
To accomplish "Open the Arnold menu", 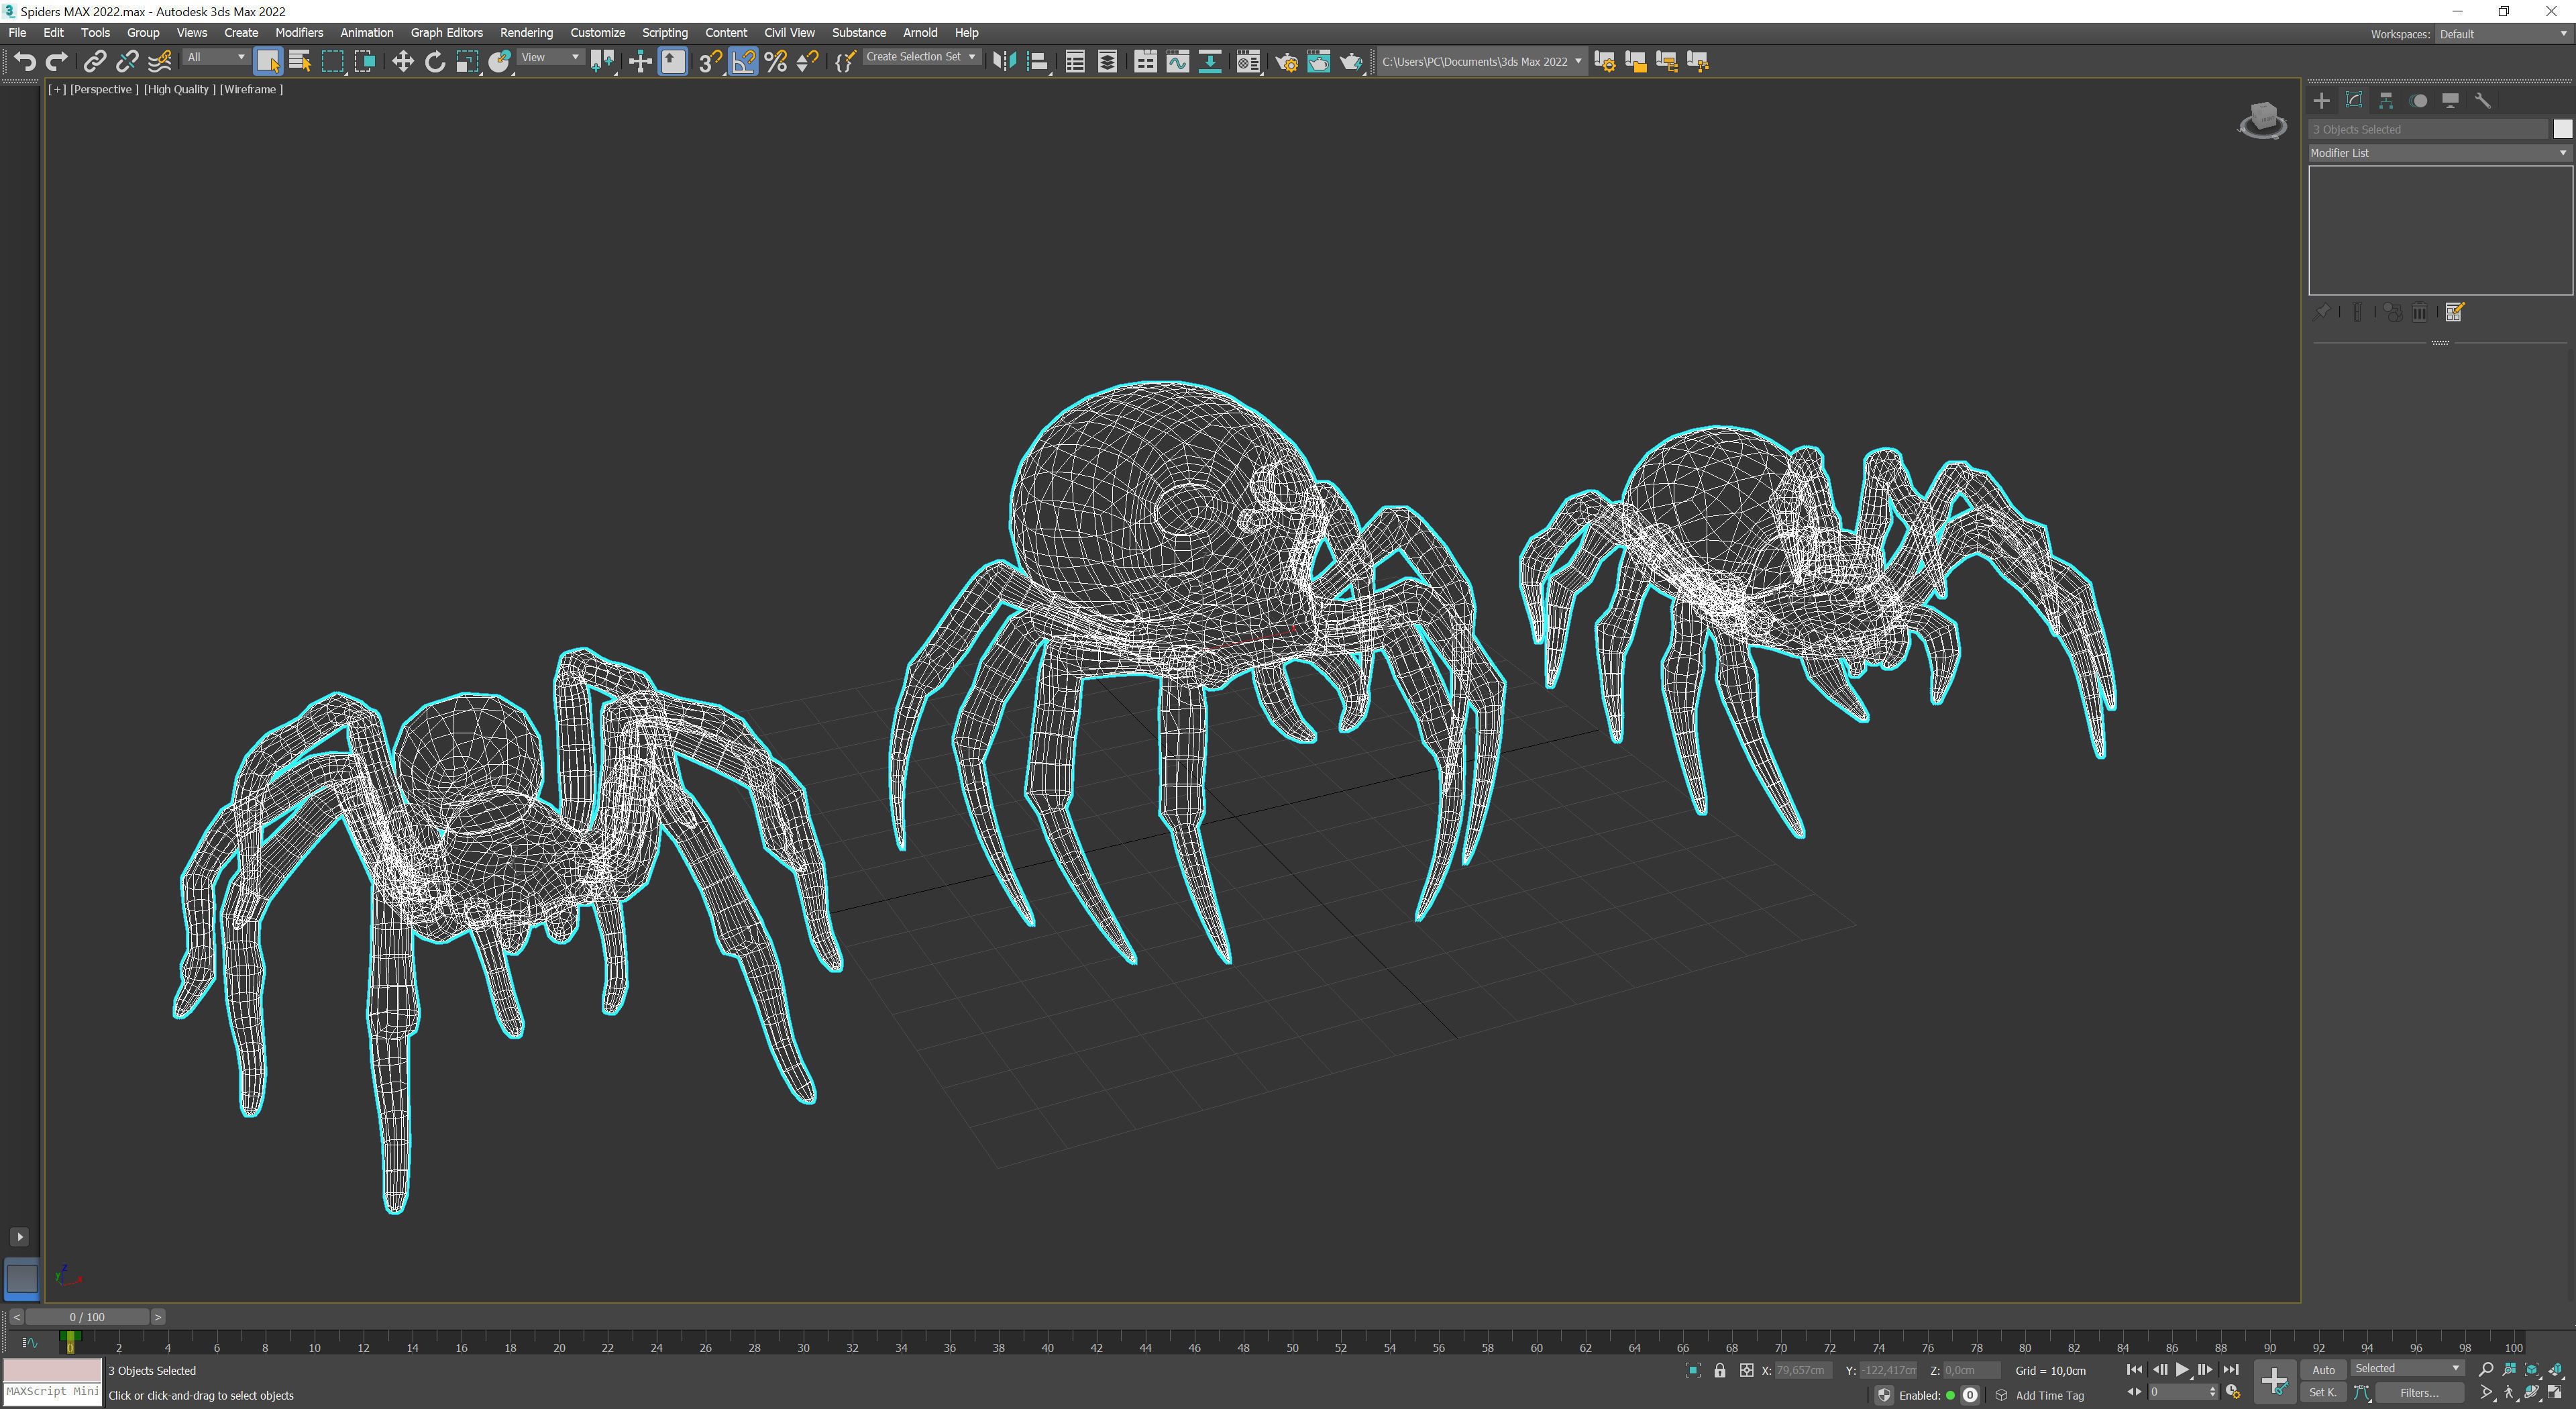I will point(920,33).
